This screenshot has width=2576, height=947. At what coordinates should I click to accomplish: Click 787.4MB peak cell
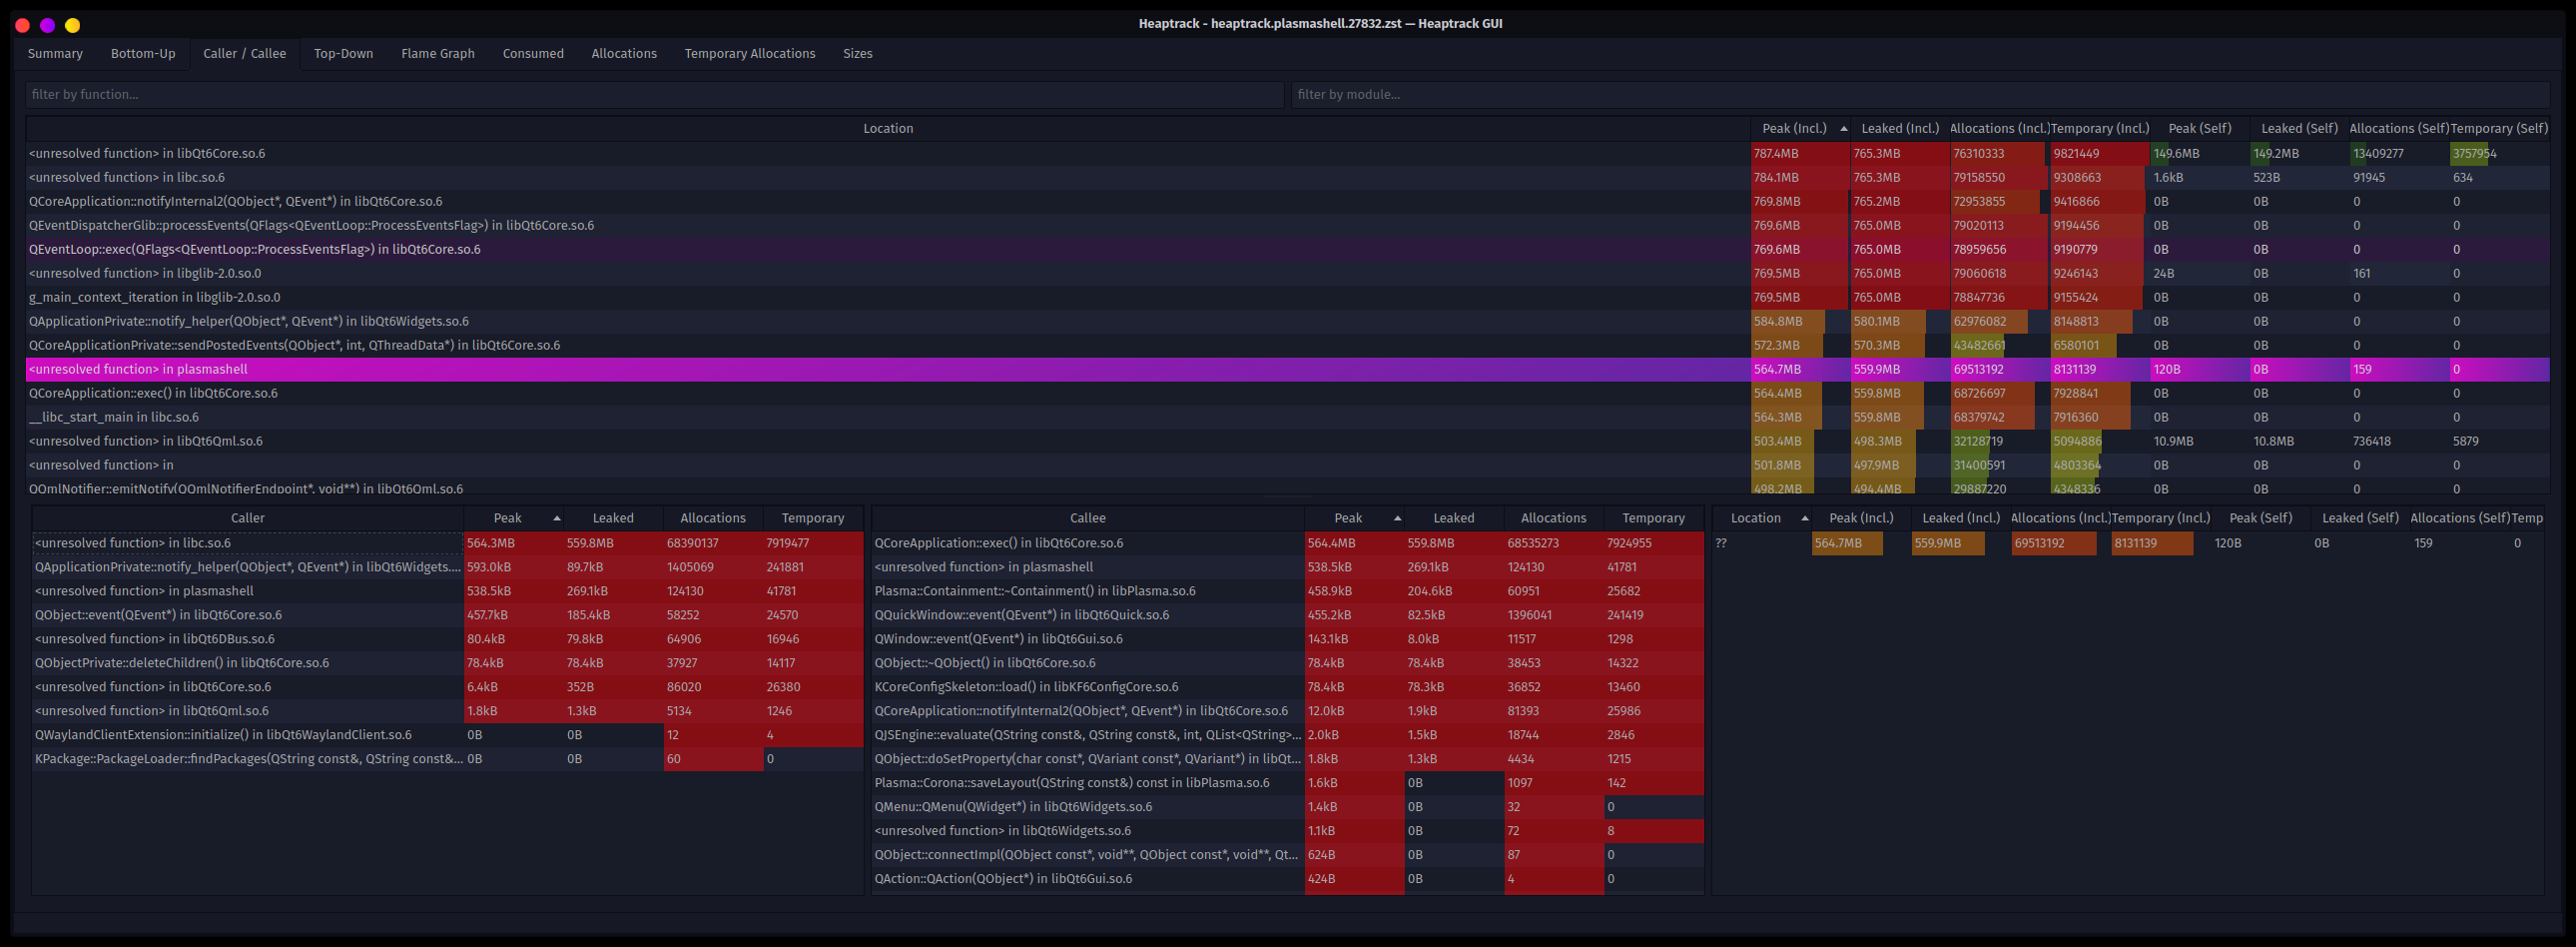(x=1800, y=154)
